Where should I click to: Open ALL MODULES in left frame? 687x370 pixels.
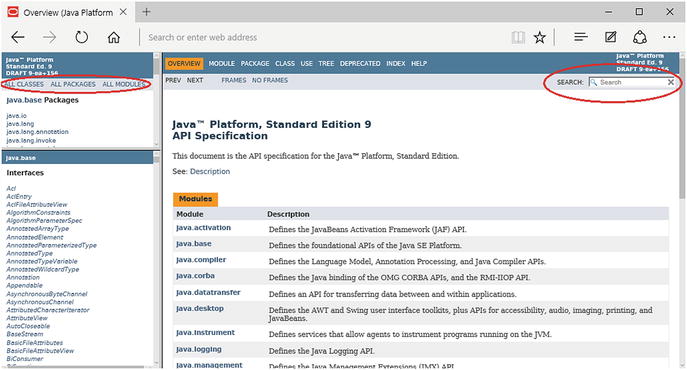click(124, 84)
